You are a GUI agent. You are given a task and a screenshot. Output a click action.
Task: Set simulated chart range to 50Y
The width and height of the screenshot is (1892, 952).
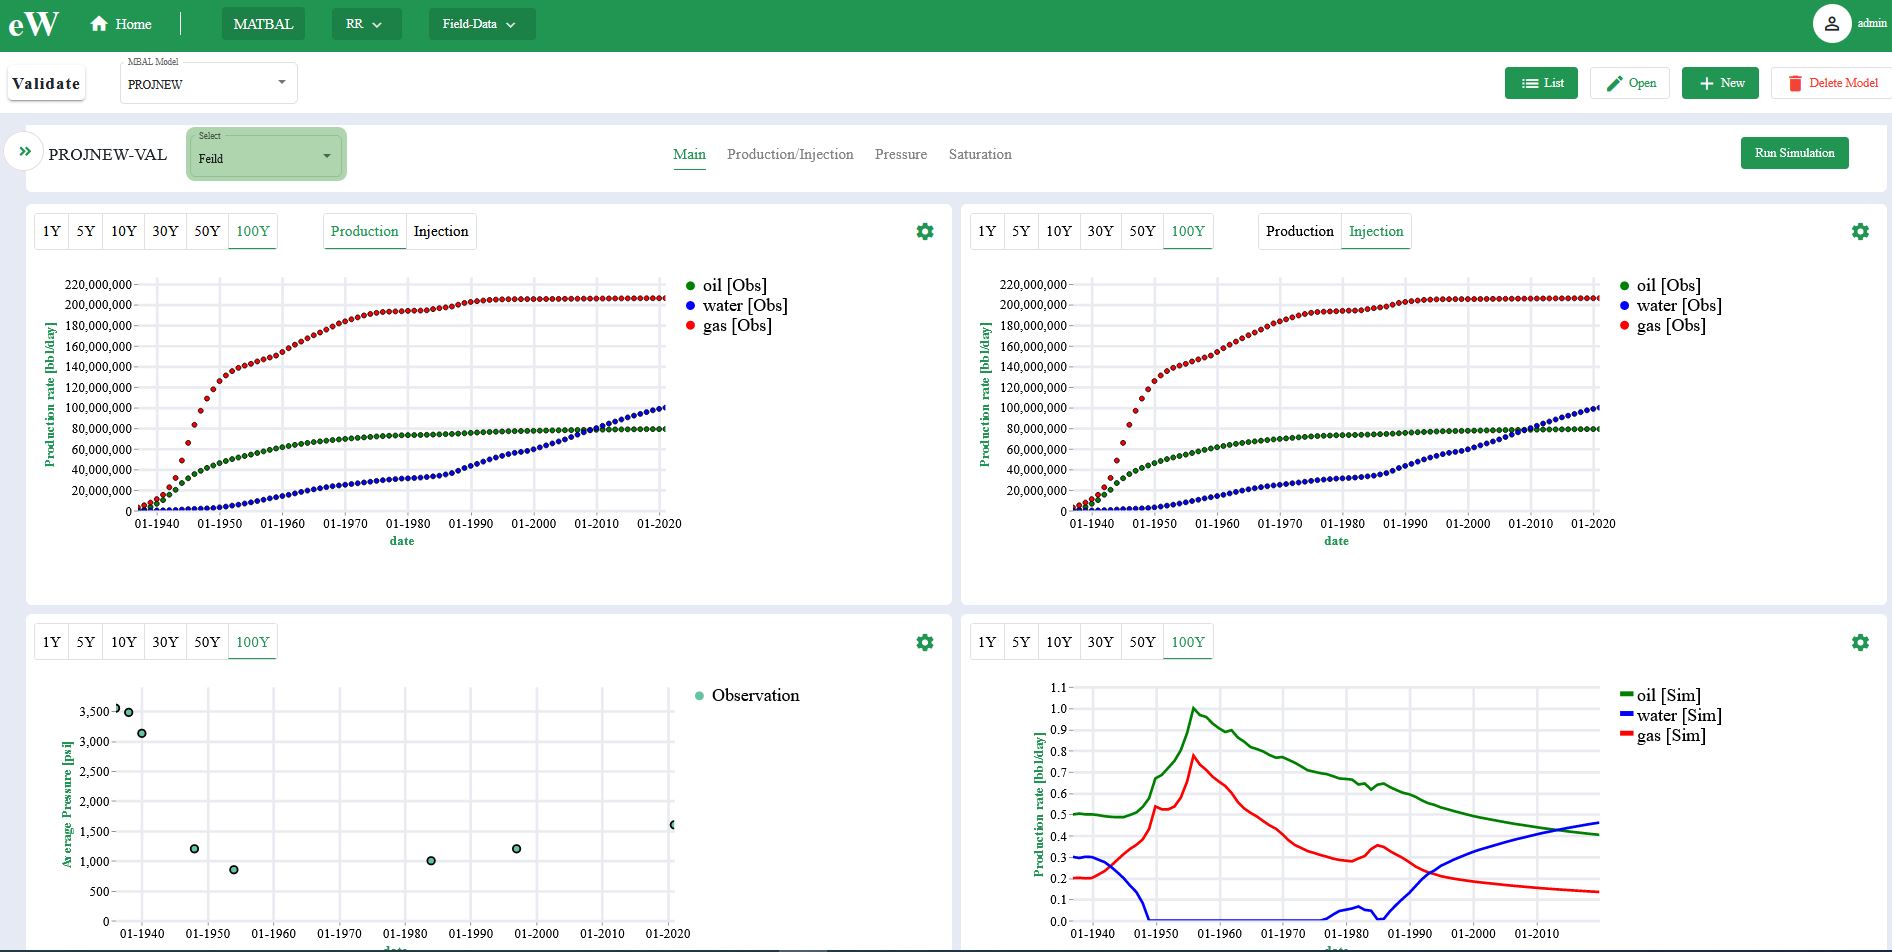[x=1142, y=642]
